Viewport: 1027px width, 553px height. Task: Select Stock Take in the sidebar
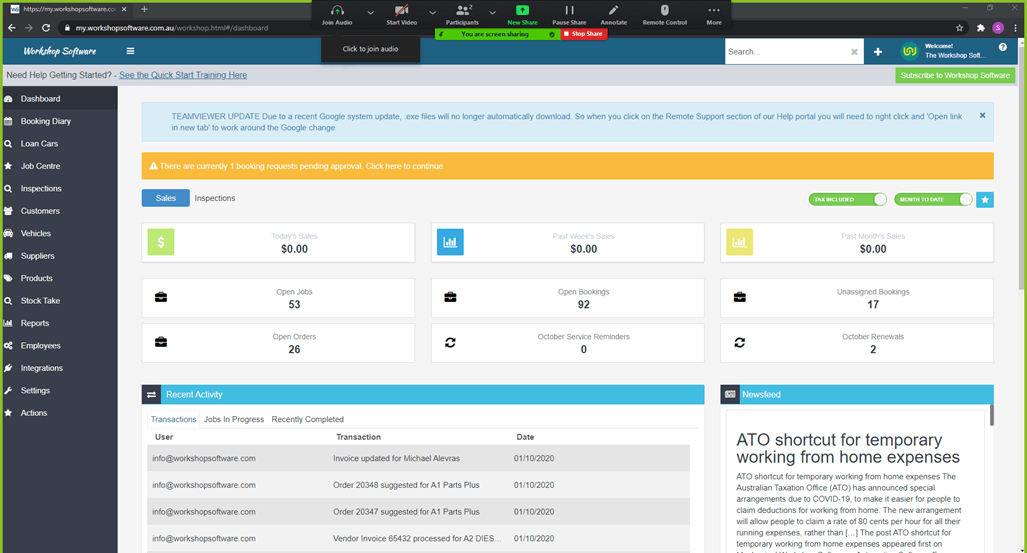click(60, 301)
